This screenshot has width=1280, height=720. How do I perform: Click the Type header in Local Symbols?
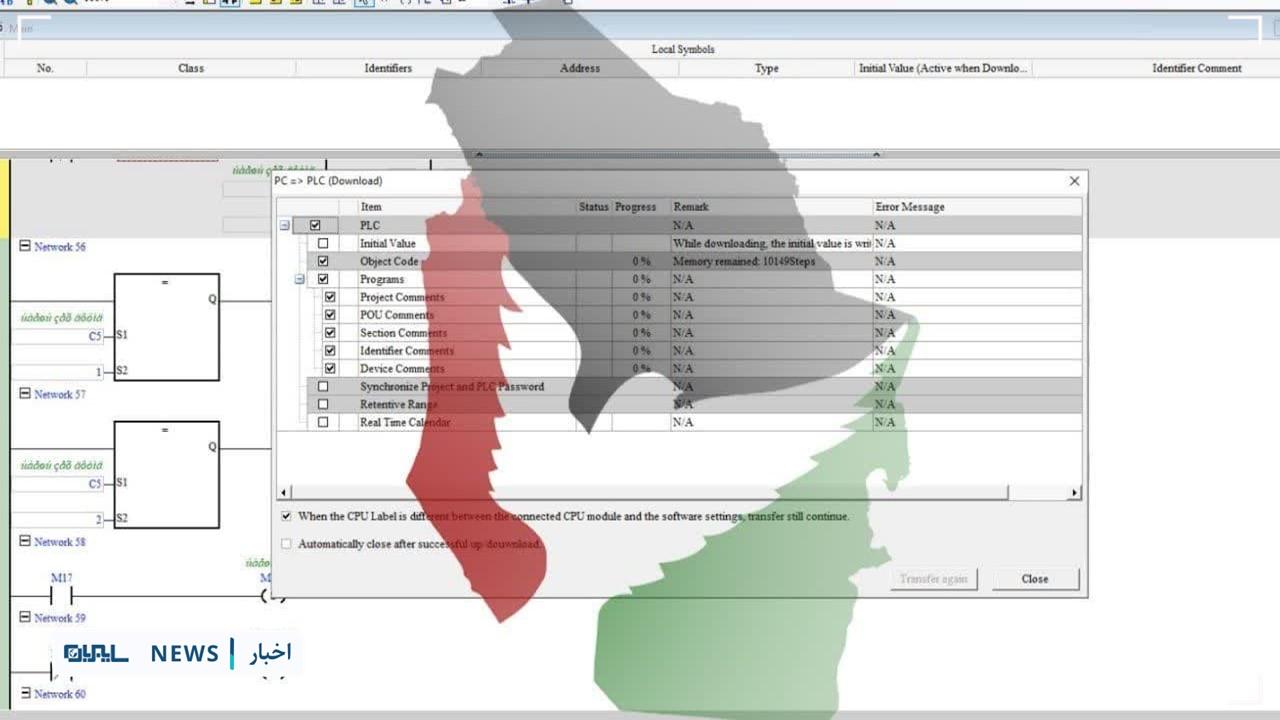click(x=767, y=68)
